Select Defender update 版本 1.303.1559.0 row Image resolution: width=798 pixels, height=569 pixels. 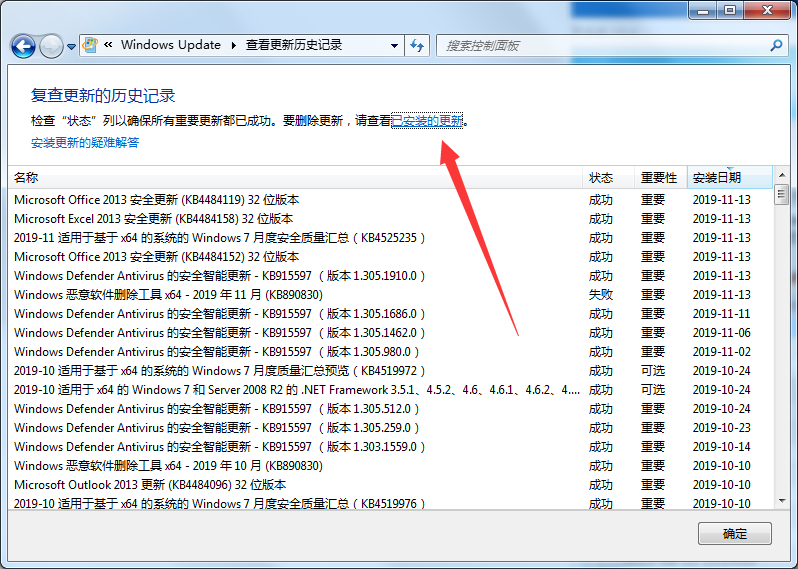click(390, 447)
